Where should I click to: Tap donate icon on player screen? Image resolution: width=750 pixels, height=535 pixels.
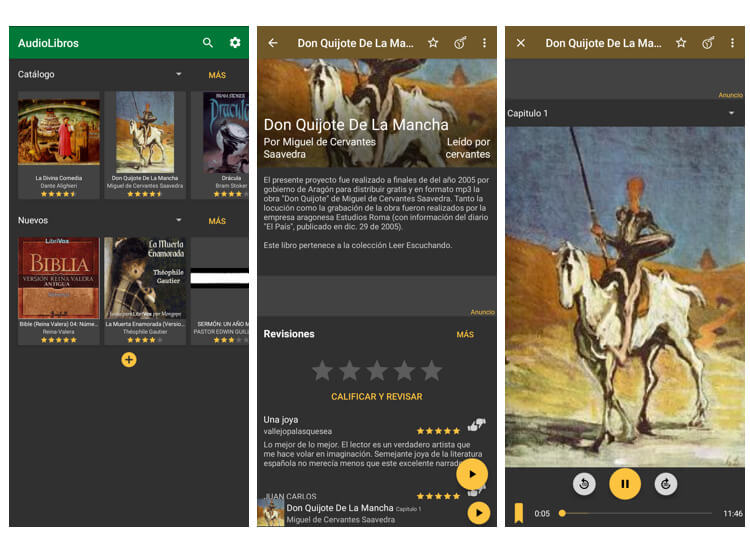pos(708,43)
